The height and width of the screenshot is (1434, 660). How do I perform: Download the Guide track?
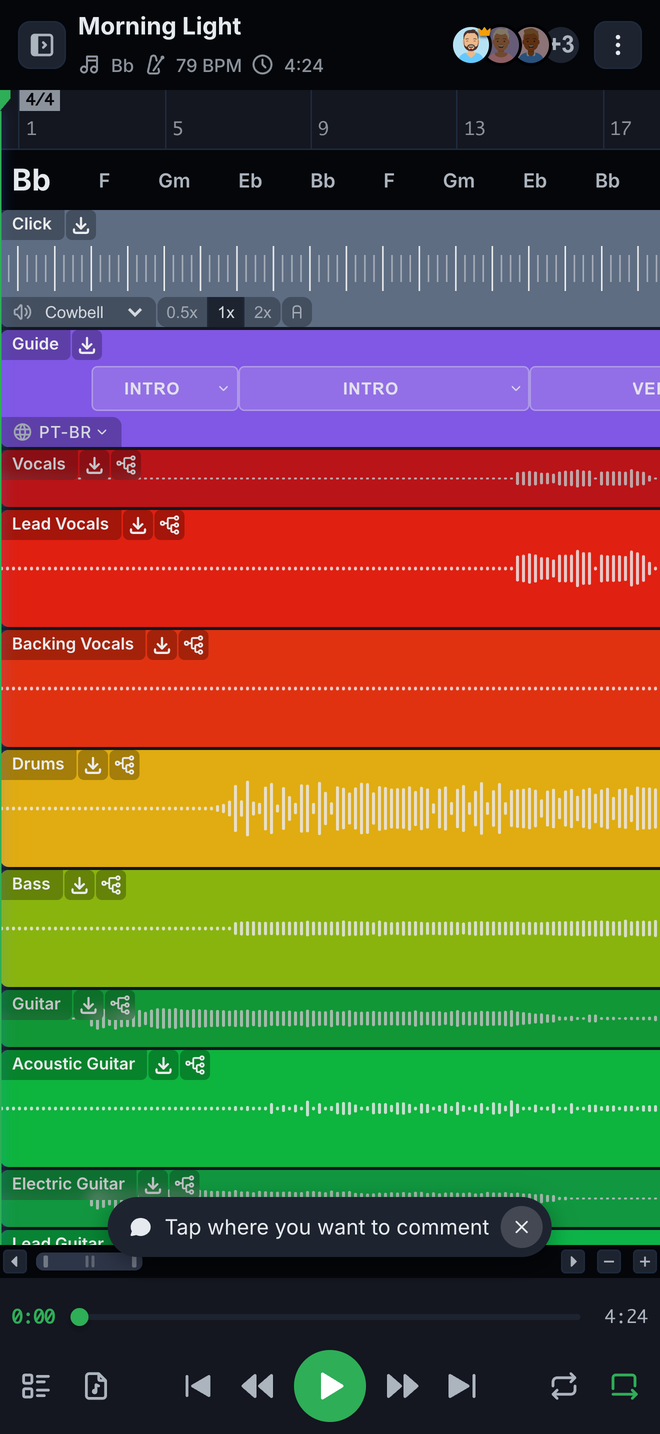(87, 345)
